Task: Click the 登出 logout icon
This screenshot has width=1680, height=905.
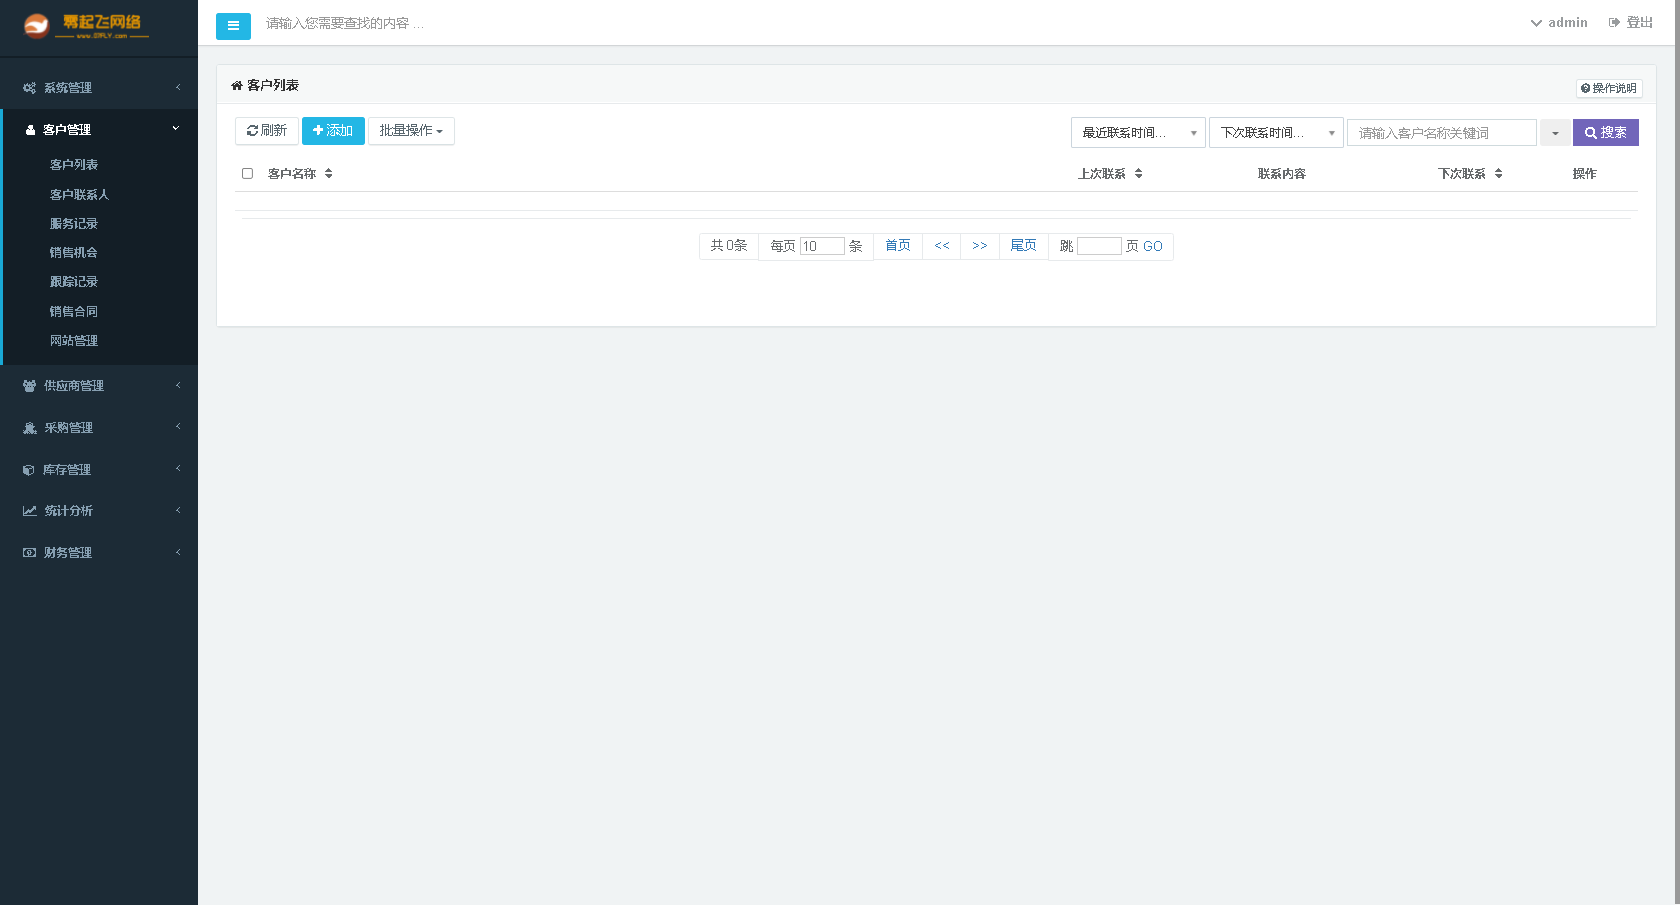Action: pyautogui.click(x=1614, y=23)
